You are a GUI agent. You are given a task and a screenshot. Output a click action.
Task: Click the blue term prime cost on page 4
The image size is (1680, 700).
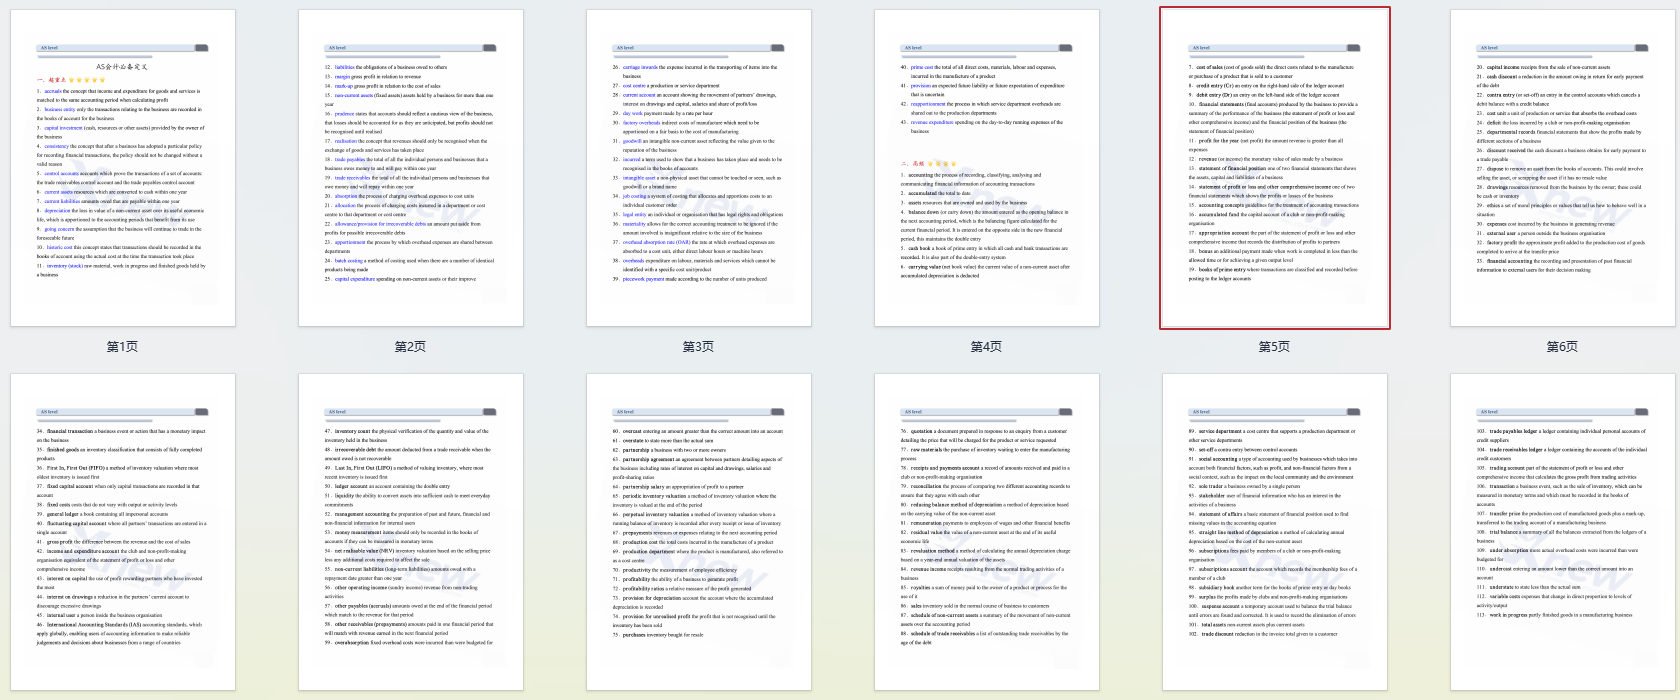[x=922, y=67]
